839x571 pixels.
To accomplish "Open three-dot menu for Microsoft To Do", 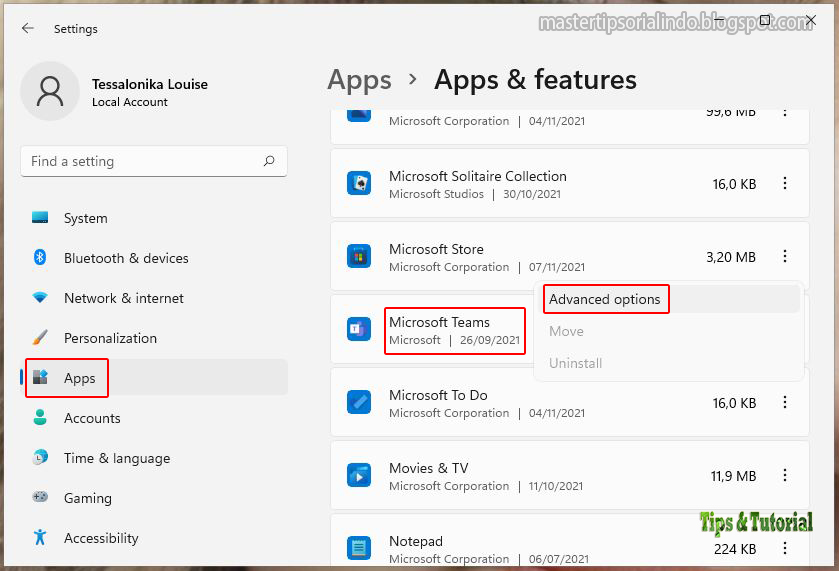I will [x=784, y=402].
